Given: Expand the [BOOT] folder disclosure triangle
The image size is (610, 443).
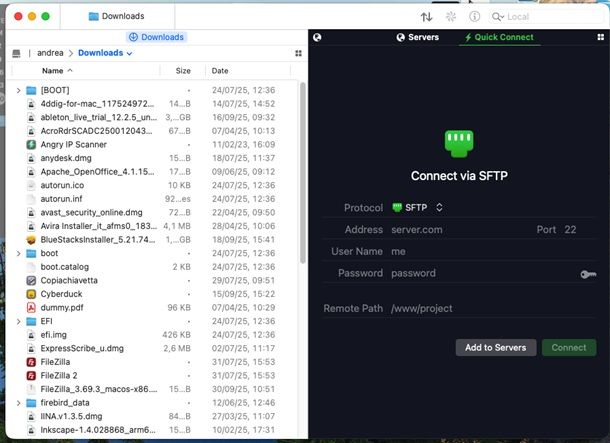Looking at the screenshot, I should (x=18, y=90).
